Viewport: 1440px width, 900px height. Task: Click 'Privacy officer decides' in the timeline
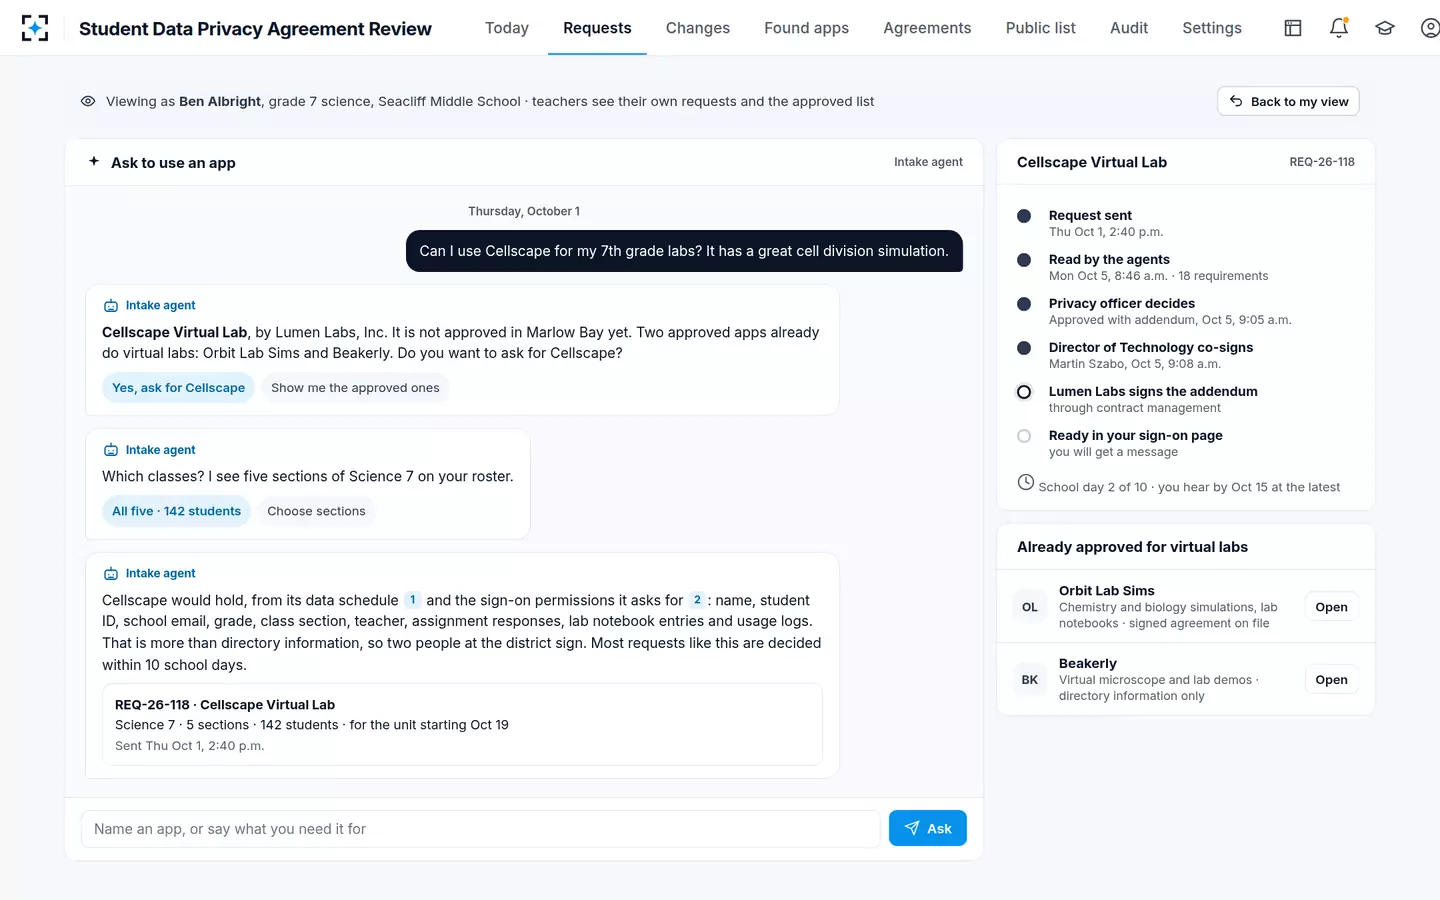pyautogui.click(x=1122, y=303)
